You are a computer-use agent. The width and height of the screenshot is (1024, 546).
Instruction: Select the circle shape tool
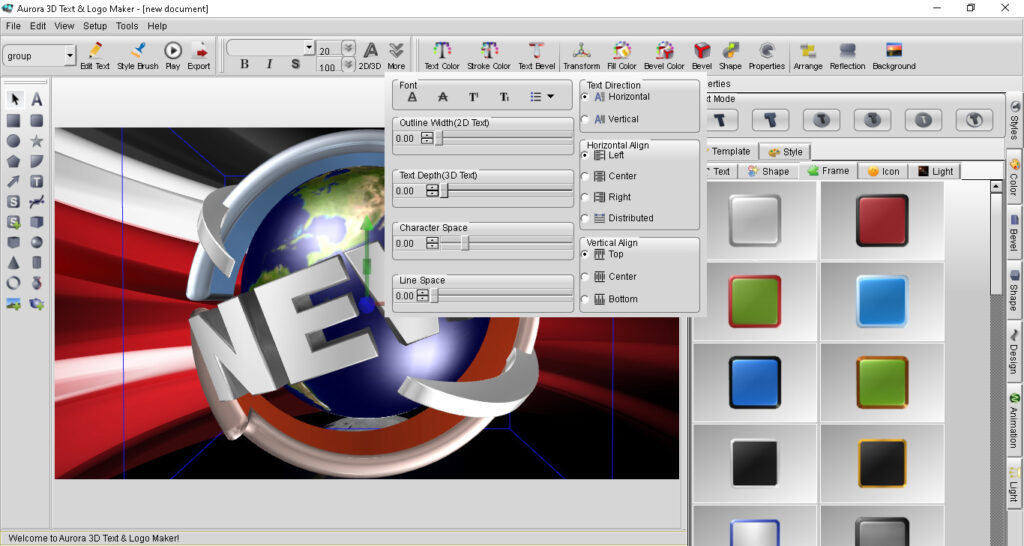[14, 140]
